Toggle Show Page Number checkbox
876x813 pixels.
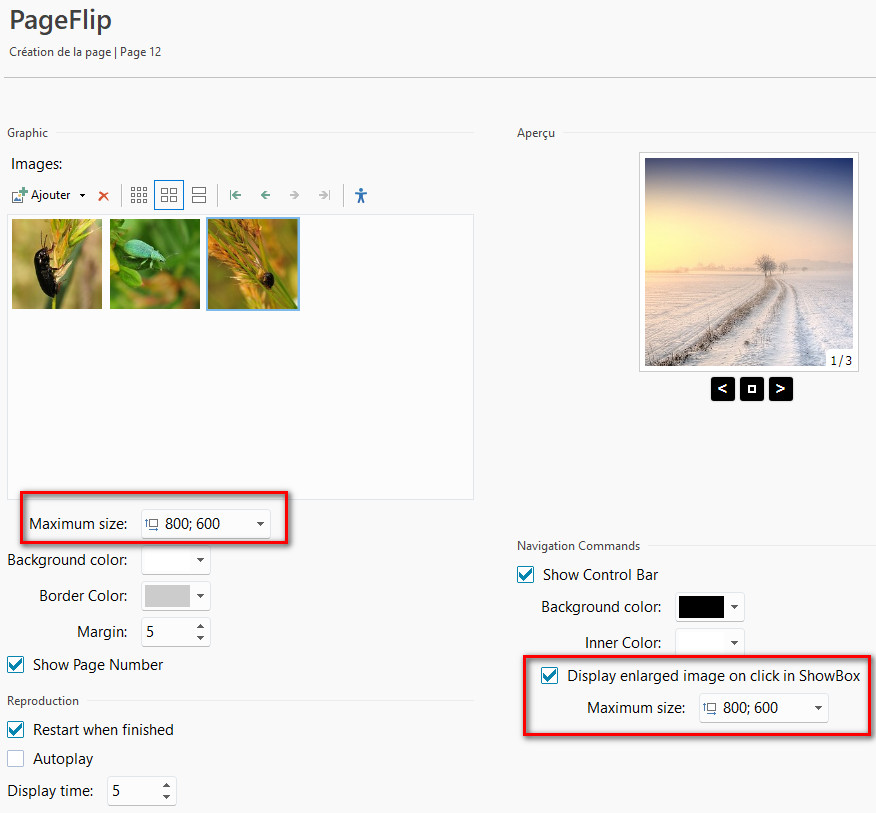tap(16, 664)
